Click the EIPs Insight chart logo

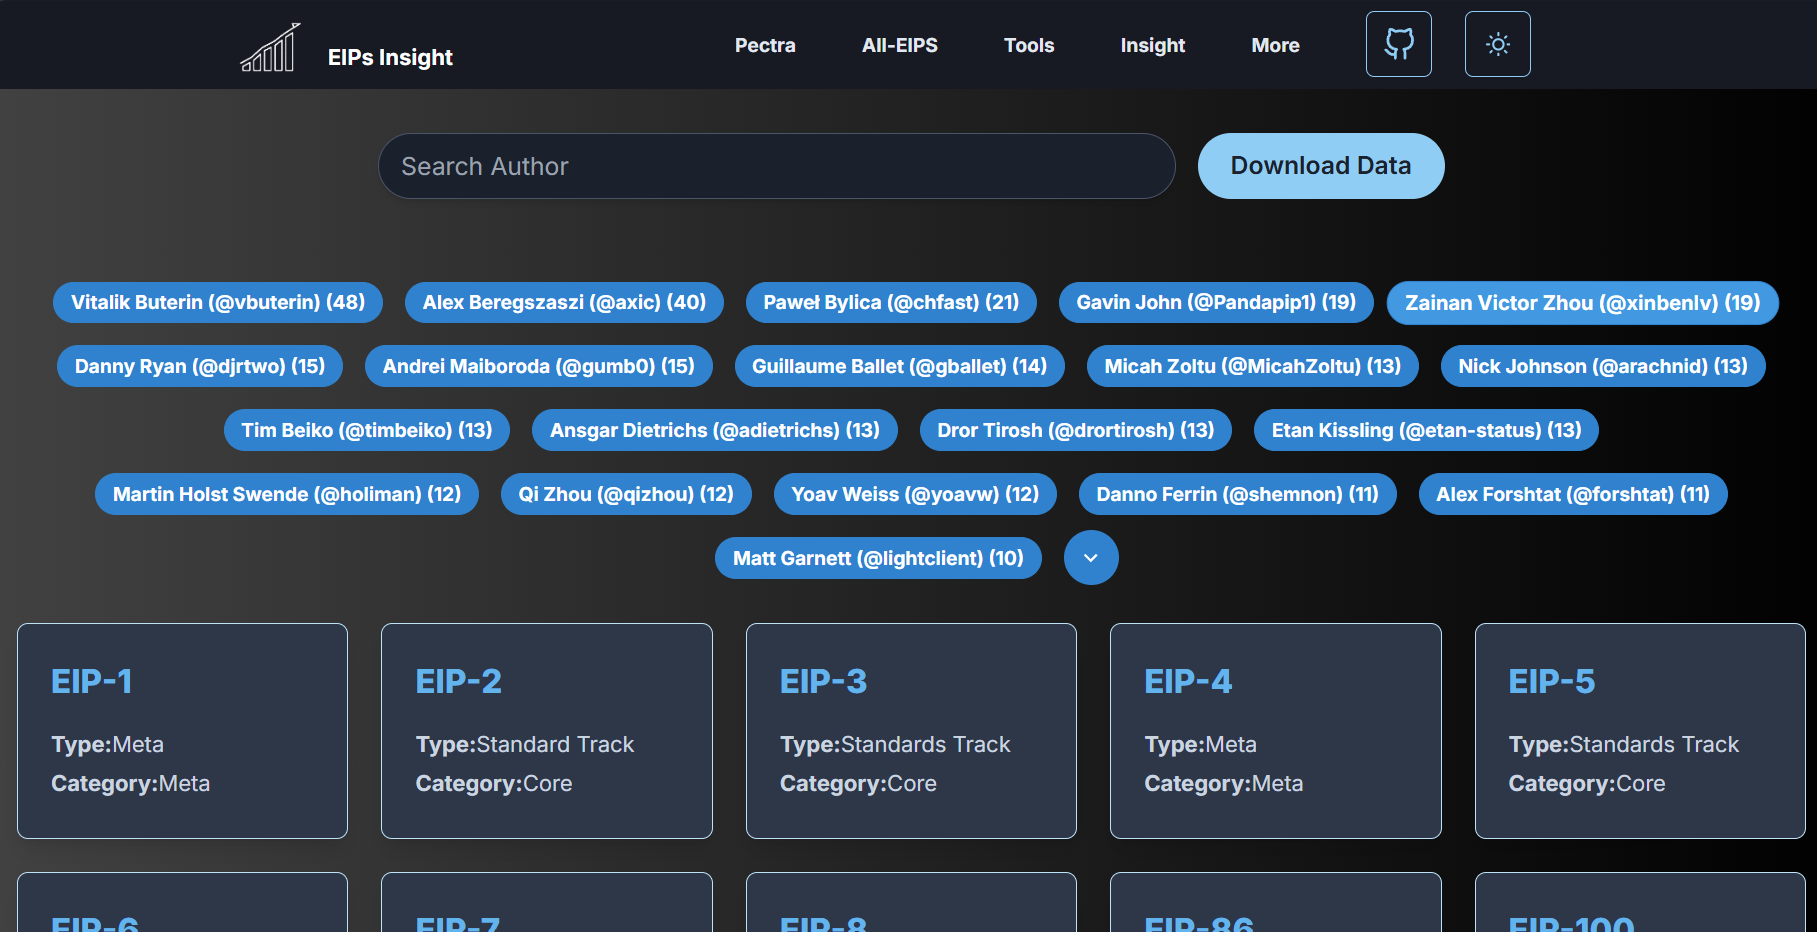point(270,47)
